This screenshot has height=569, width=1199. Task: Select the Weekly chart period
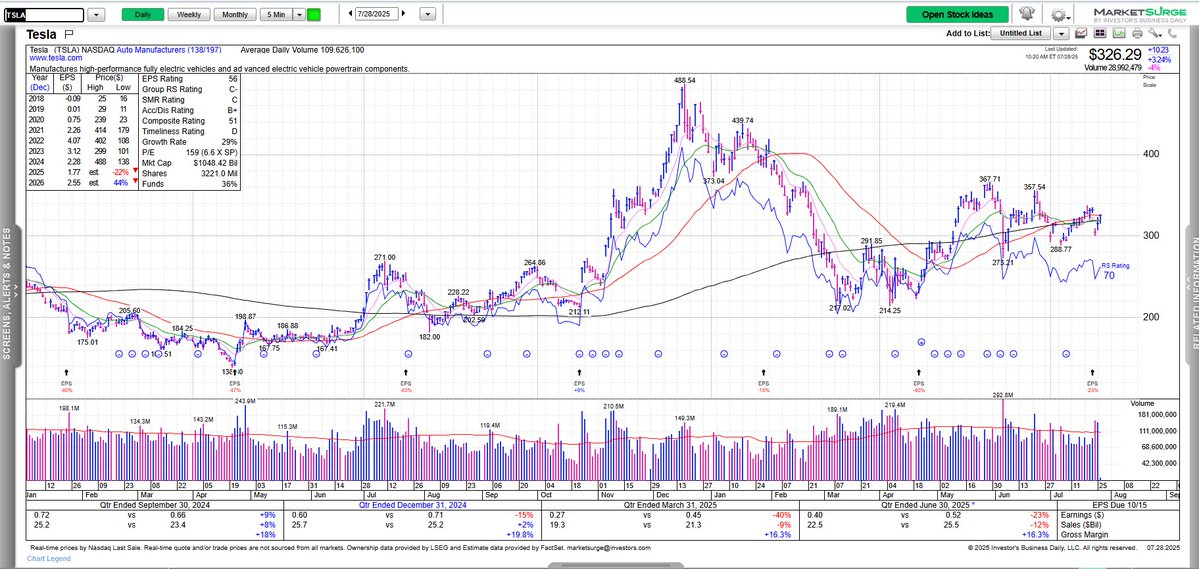click(189, 15)
